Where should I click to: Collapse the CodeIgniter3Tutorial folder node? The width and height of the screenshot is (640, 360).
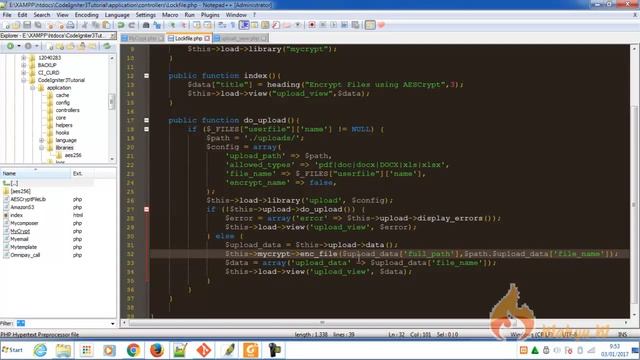pos(24,80)
